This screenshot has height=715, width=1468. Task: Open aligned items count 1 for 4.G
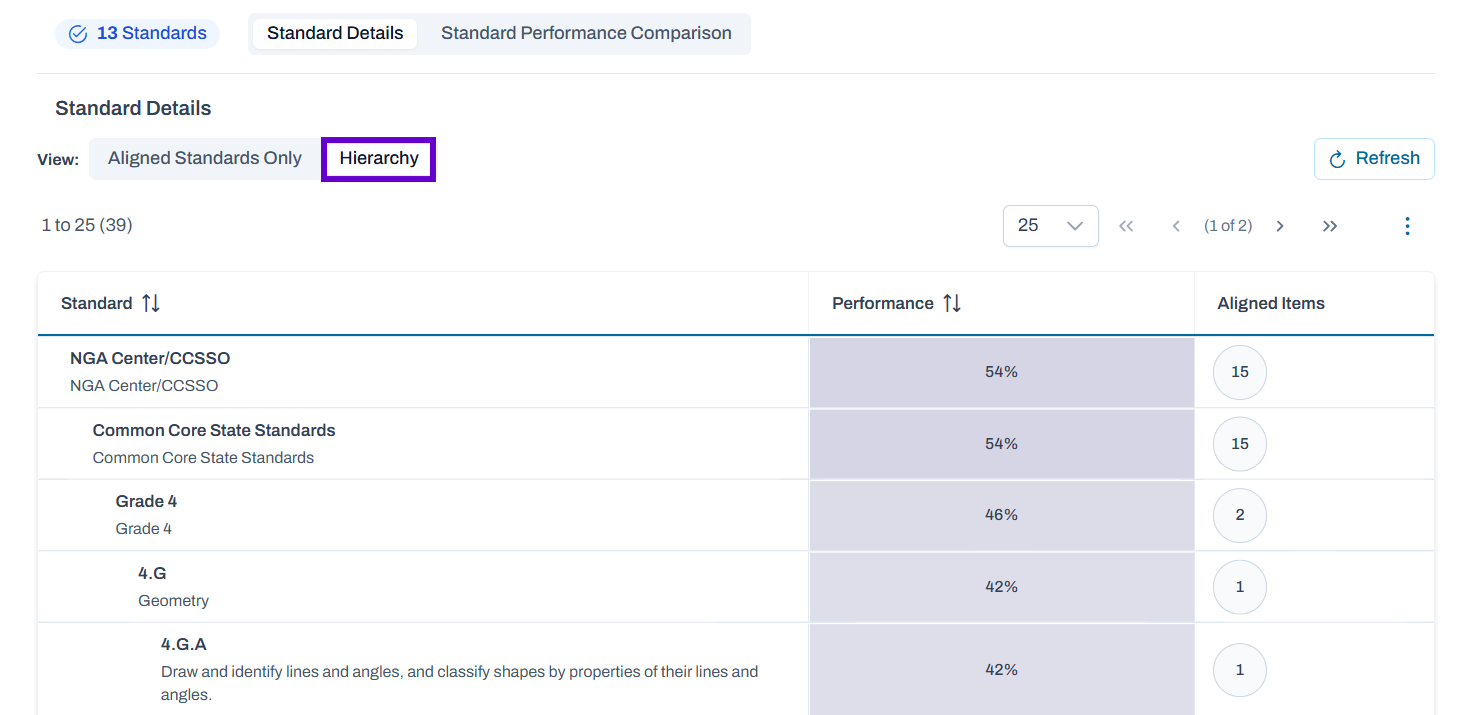tap(1240, 587)
